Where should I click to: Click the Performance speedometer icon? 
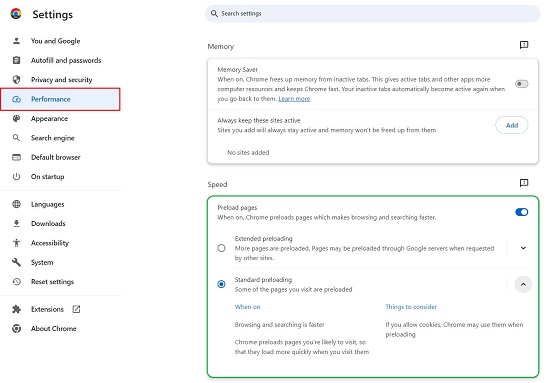pos(16,99)
